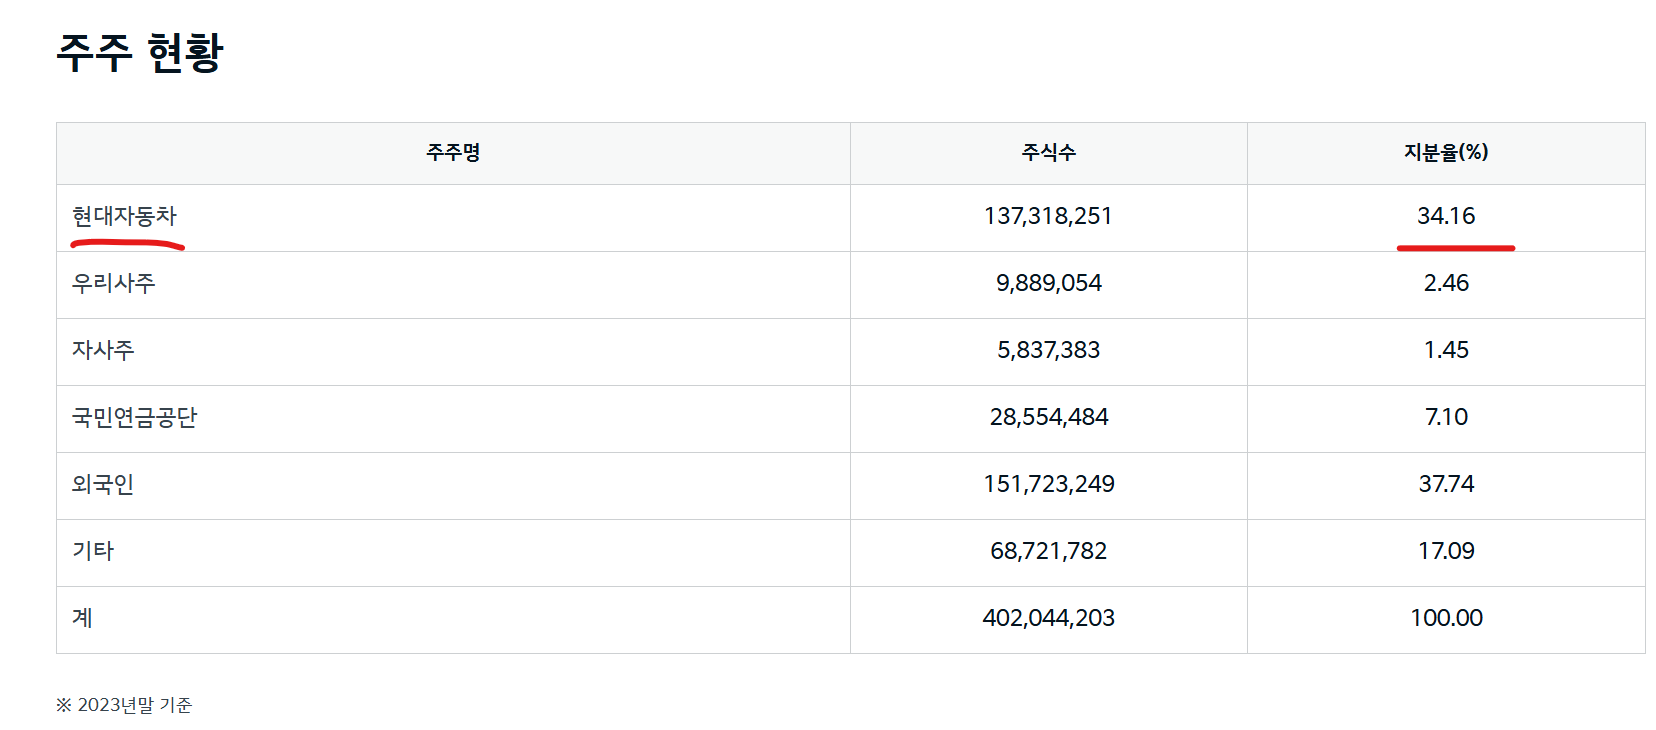Click the 9,889,054 share count cell
The width and height of the screenshot is (1656, 730).
coord(1048,283)
